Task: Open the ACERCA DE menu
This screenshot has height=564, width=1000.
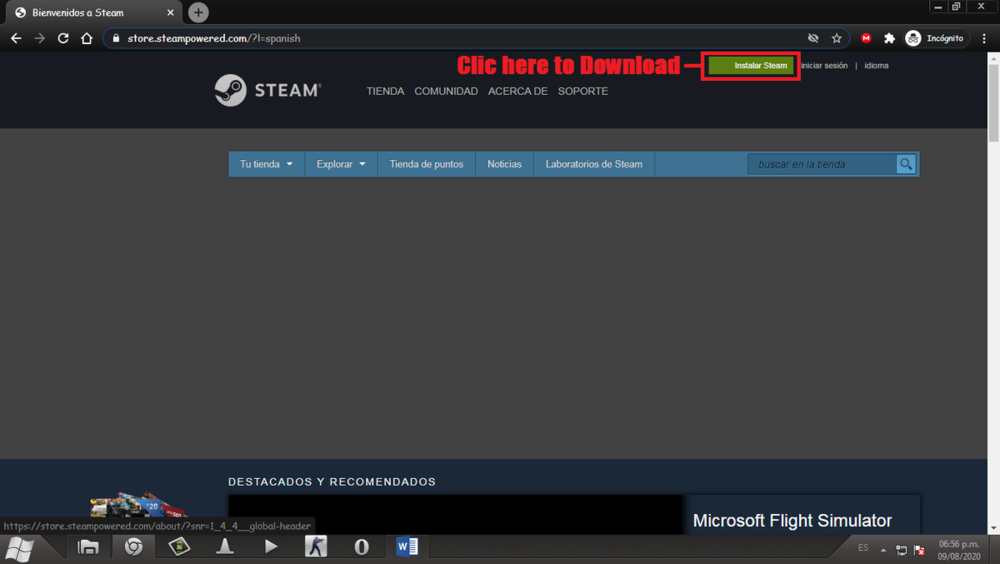Action: [x=518, y=91]
